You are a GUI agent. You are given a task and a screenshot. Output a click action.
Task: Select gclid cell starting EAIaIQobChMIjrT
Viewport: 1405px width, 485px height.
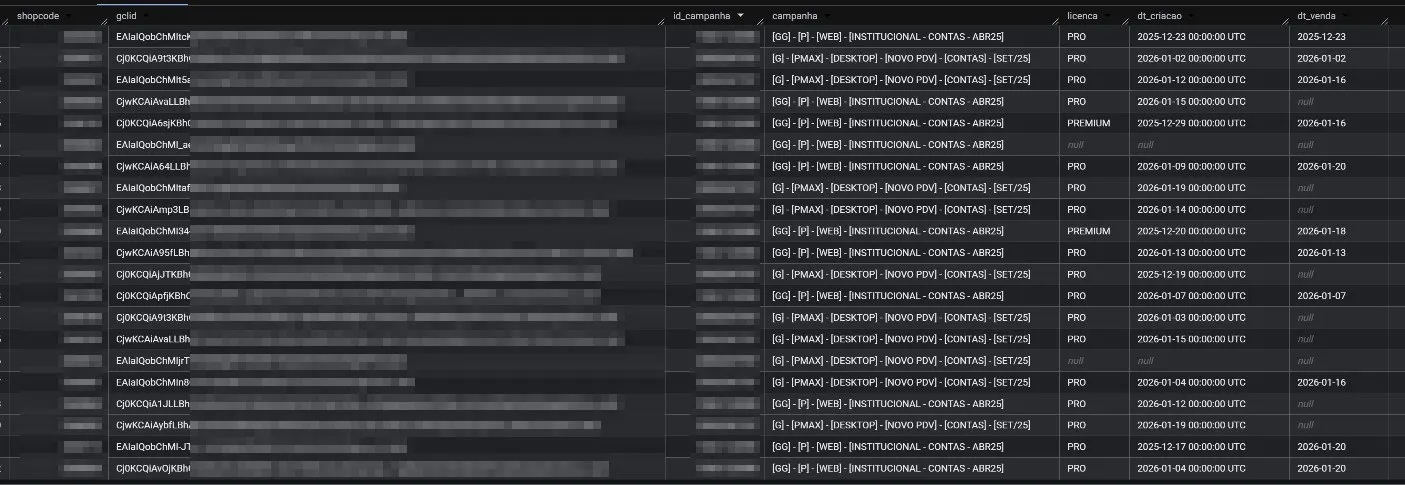coord(387,361)
